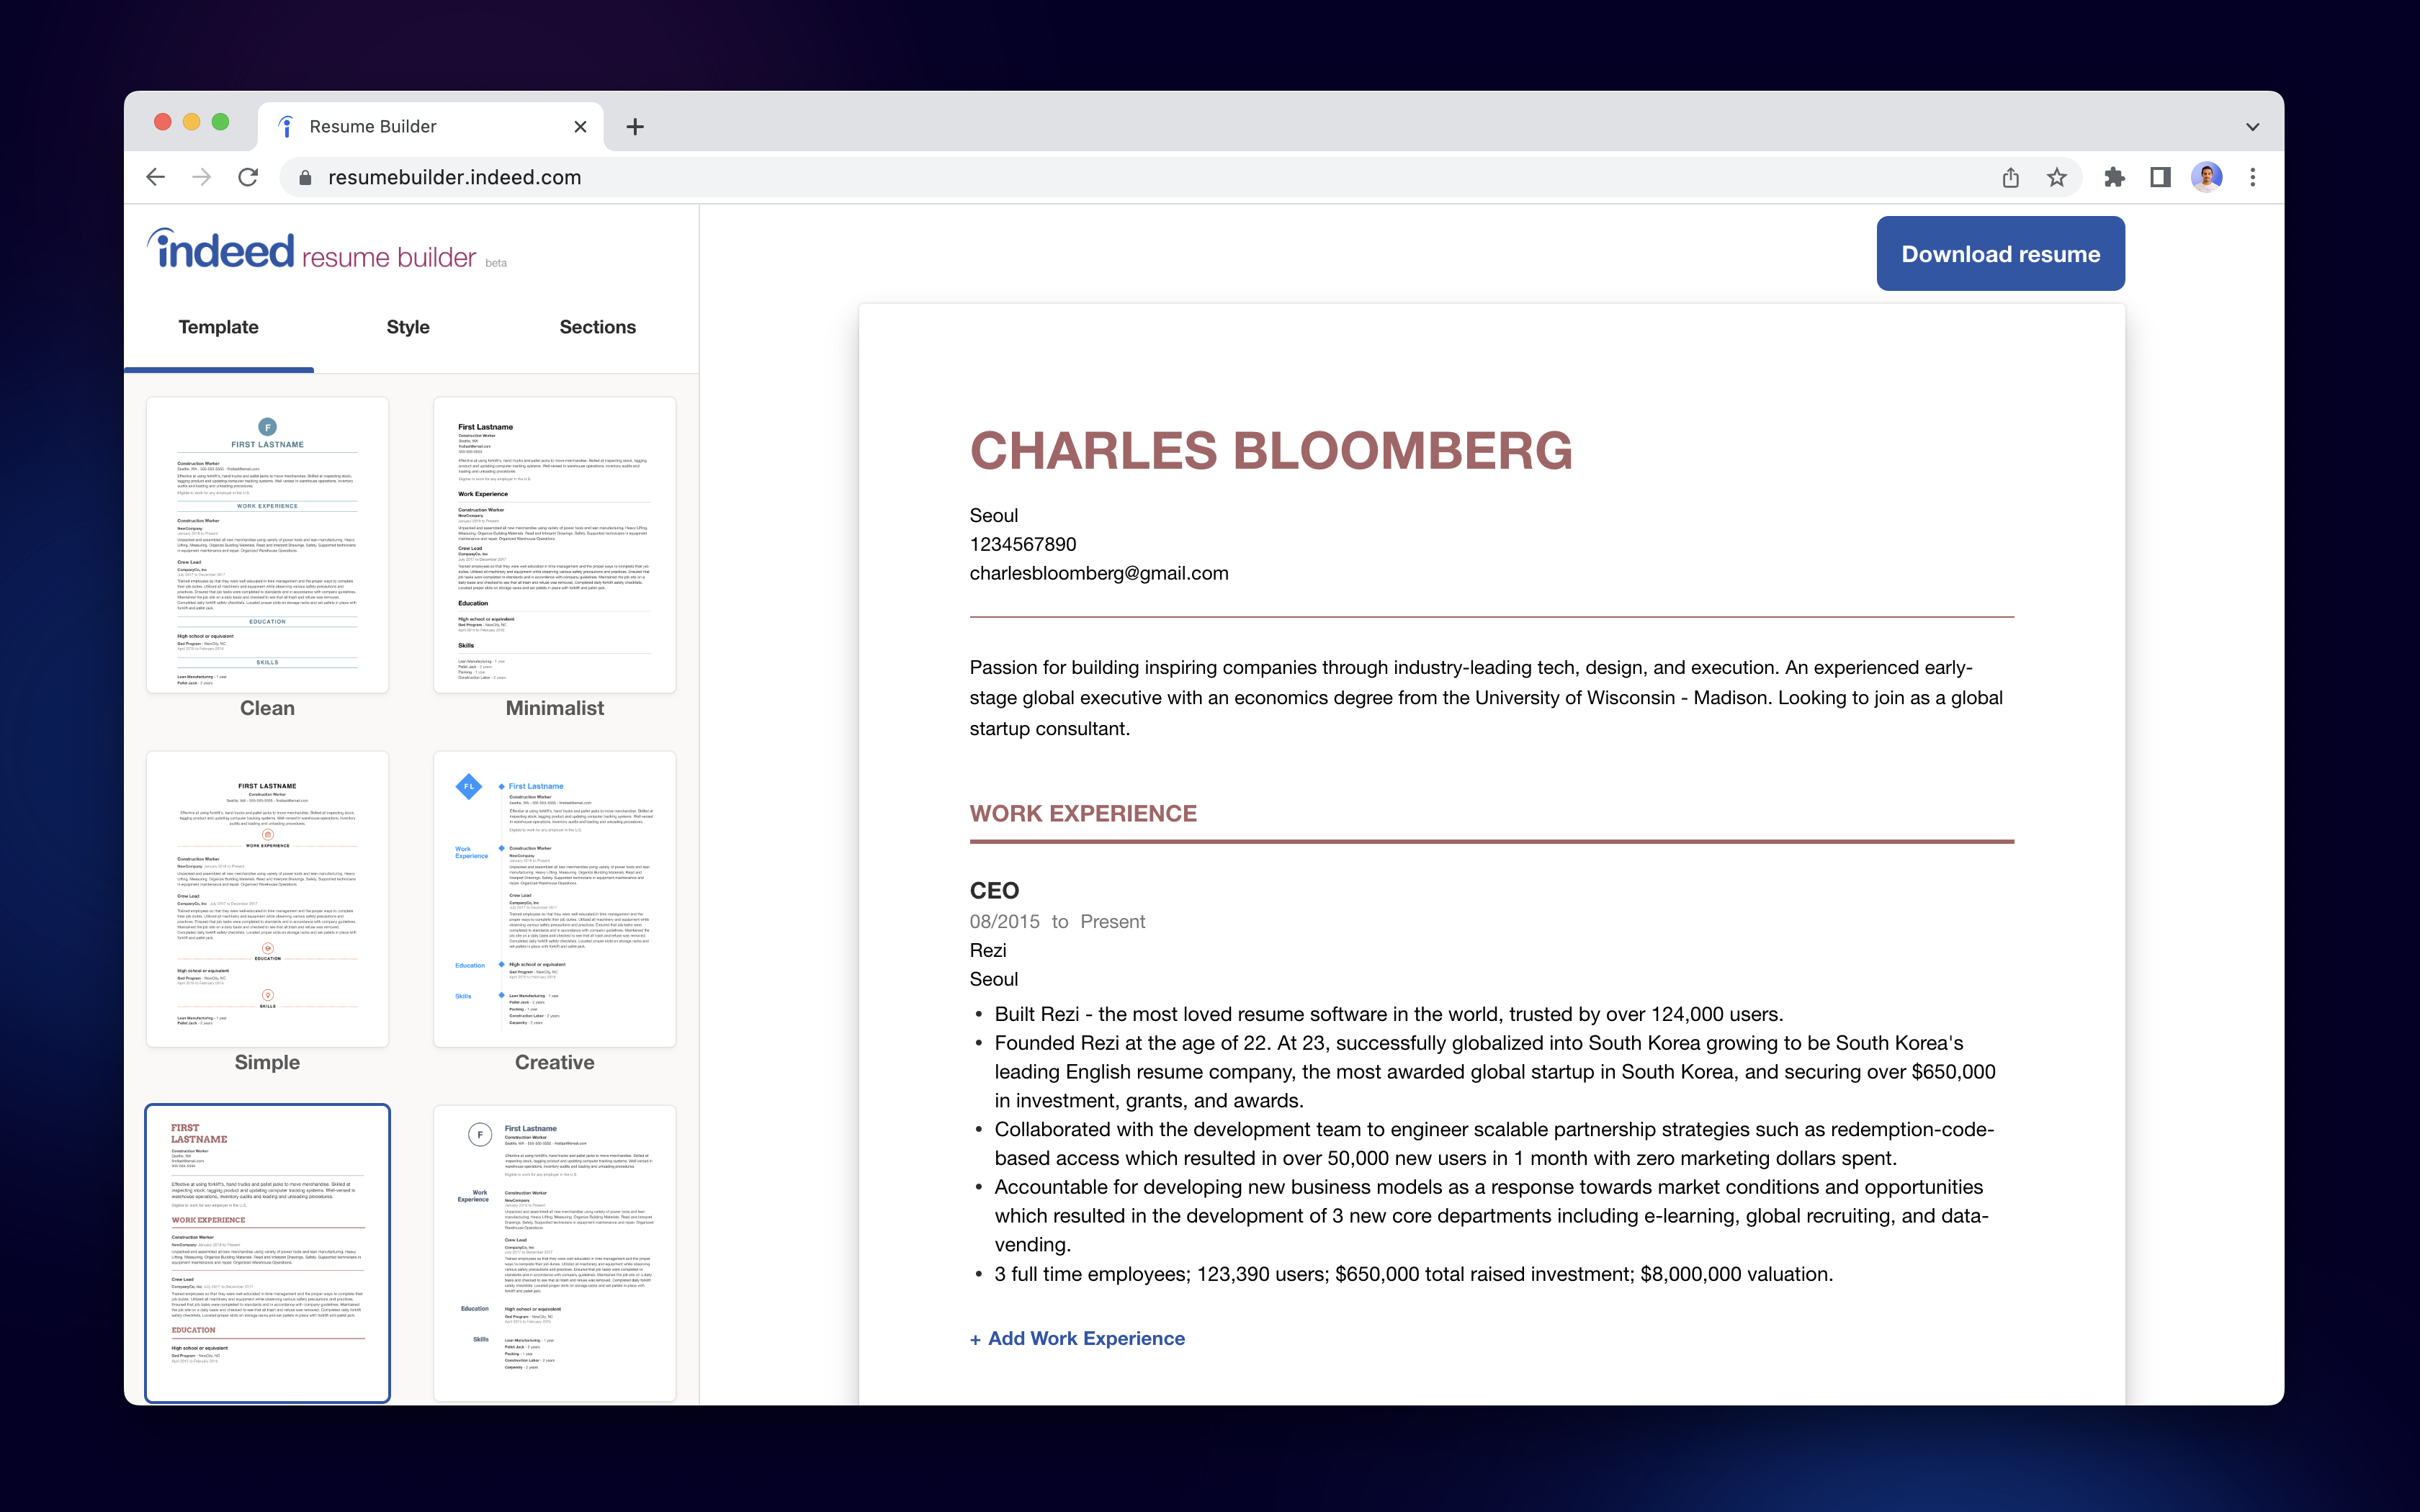Open the browser extensions puzzle icon
The height and width of the screenshot is (1512, 2420).
[x=2113, y=177]
